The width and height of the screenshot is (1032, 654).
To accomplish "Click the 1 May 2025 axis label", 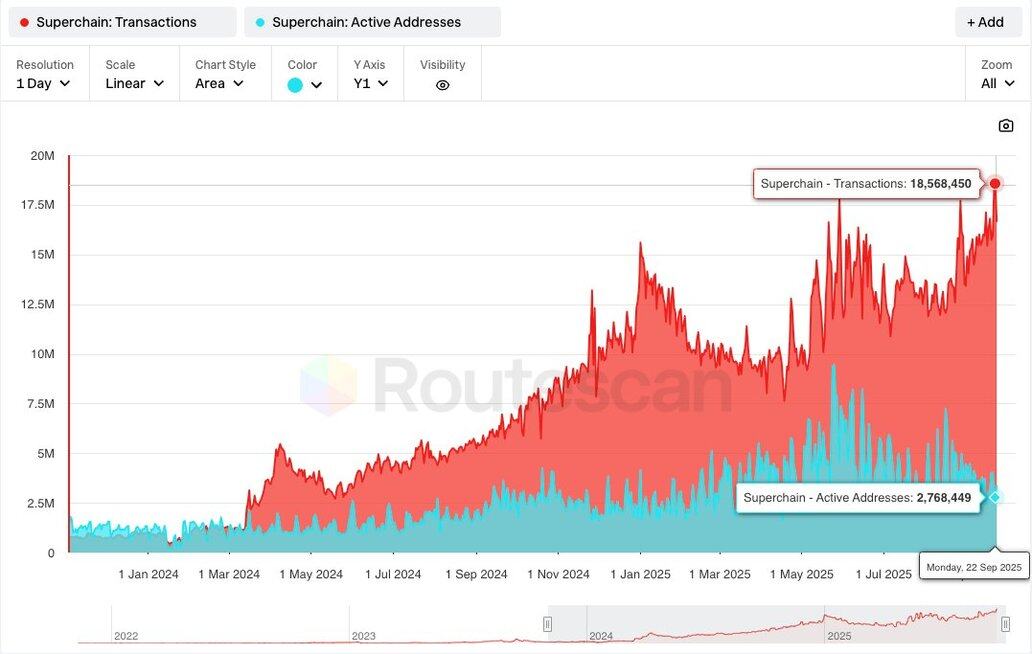I will coord(802,574).
